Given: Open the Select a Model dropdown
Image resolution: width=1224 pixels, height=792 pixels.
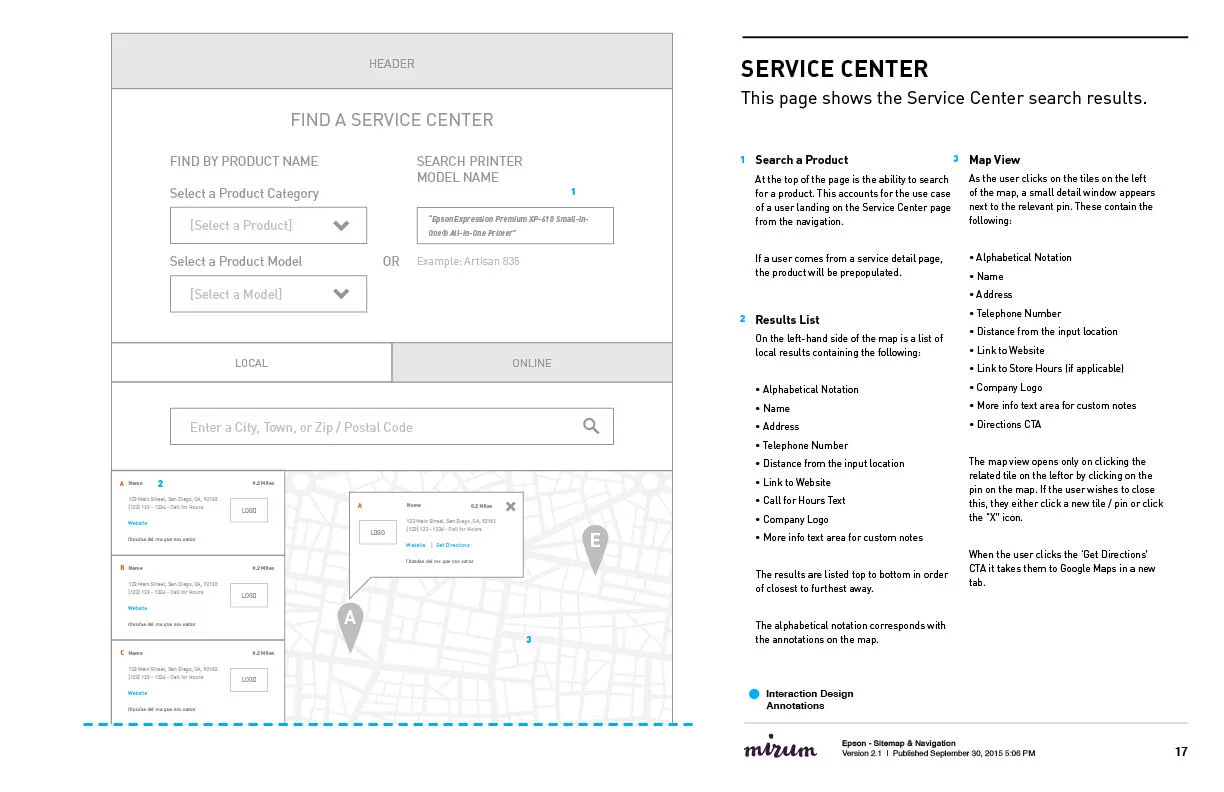Looking at the screenshot, I should (x=268, y=294).
